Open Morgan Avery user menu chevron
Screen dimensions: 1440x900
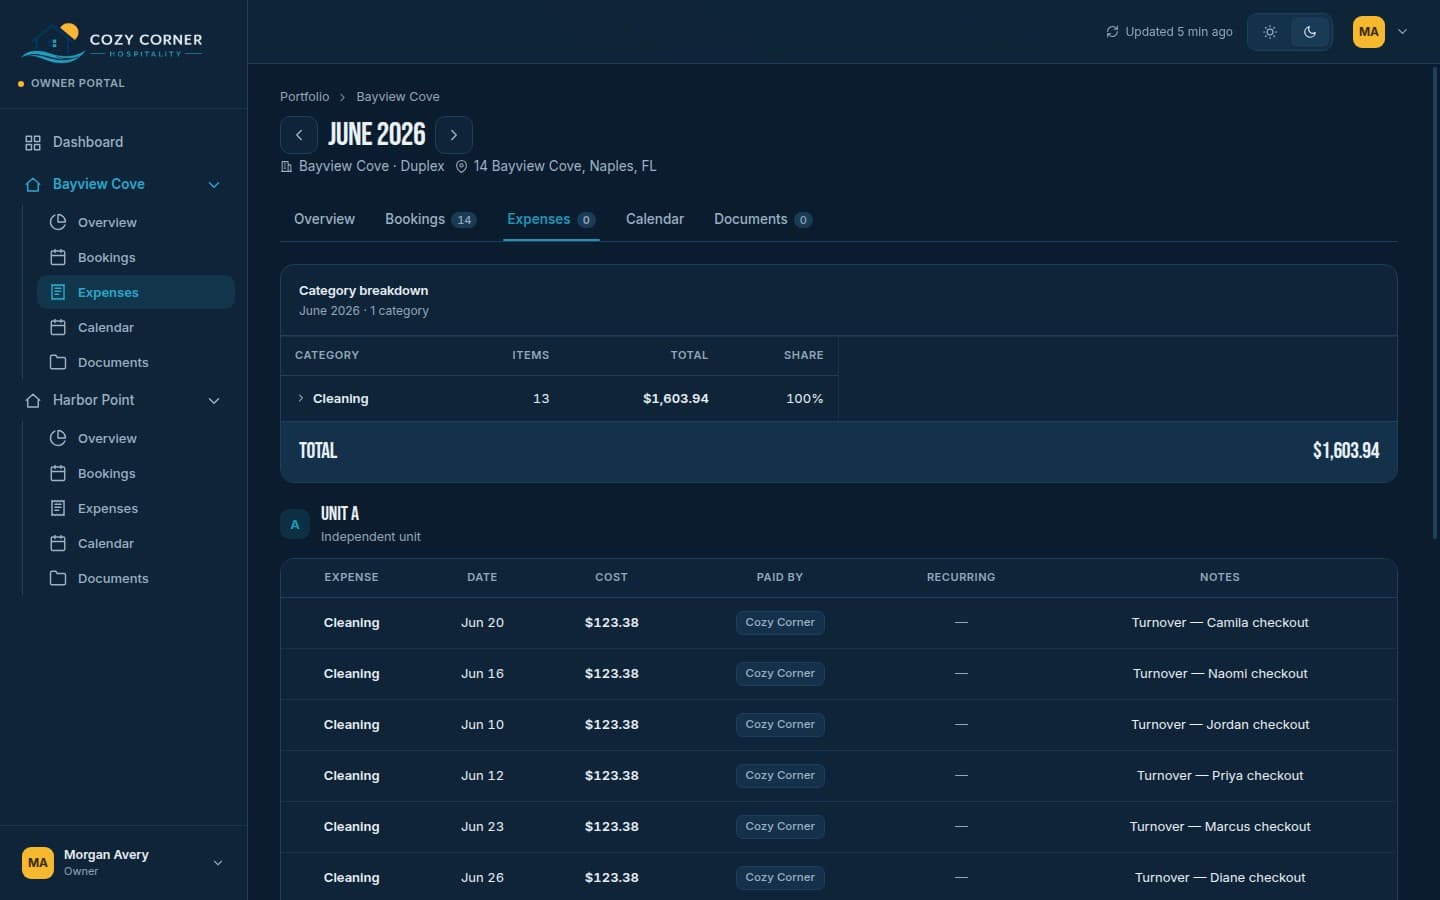click(x=218, y=863)
